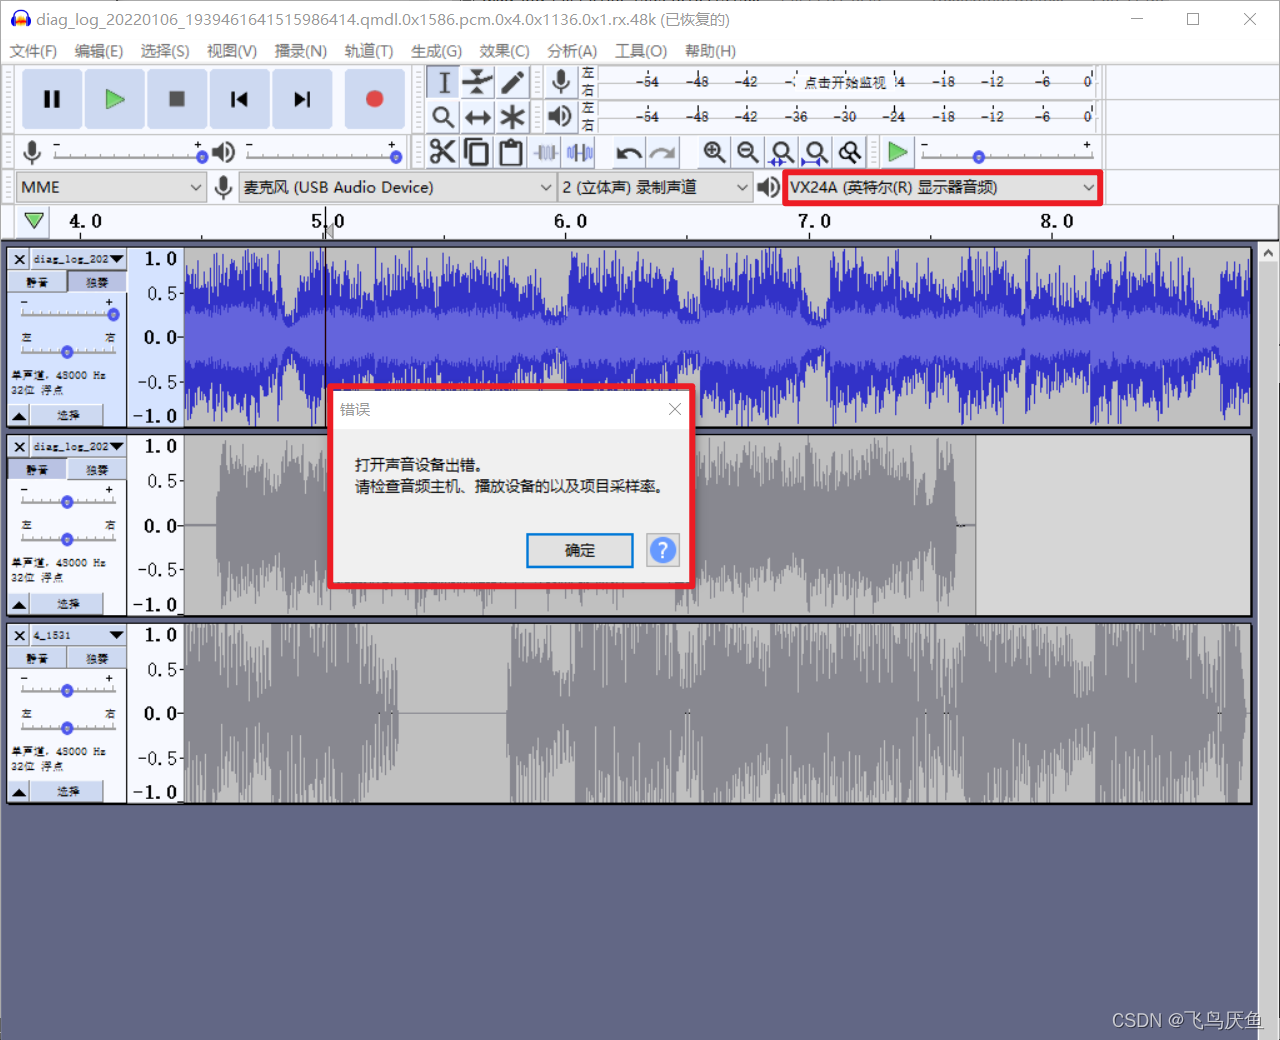Close the error dialog with the X

pos(675,409)
